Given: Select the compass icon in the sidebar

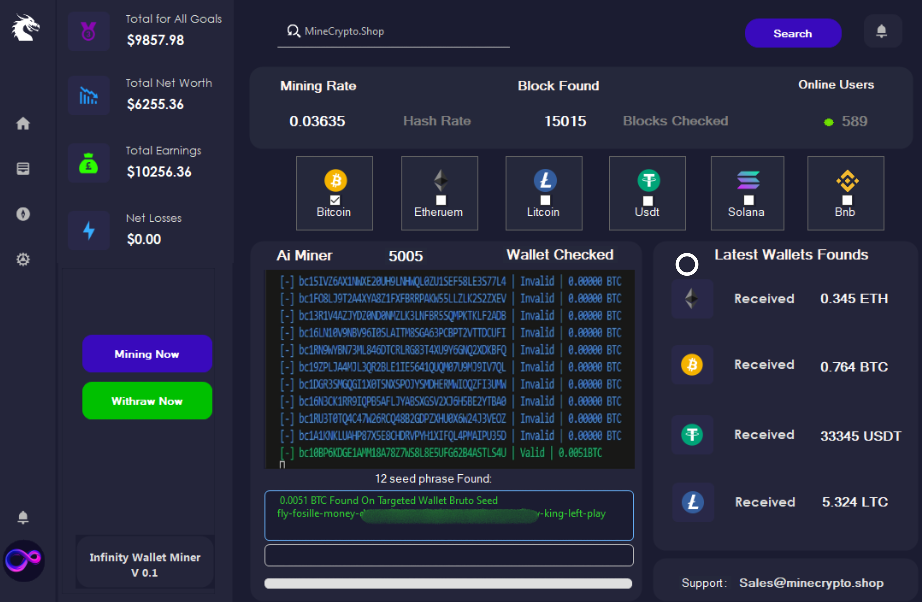Looking at the screenshot, I should point(23,214).
